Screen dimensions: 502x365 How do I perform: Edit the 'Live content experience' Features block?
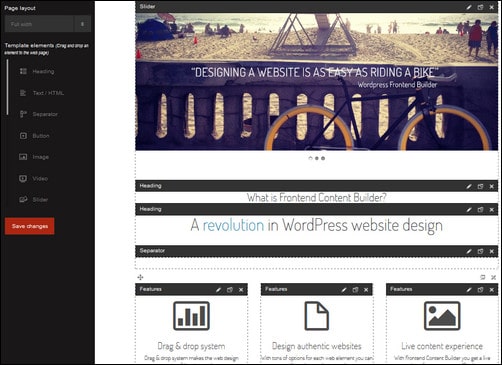click(x=469, y=290)
